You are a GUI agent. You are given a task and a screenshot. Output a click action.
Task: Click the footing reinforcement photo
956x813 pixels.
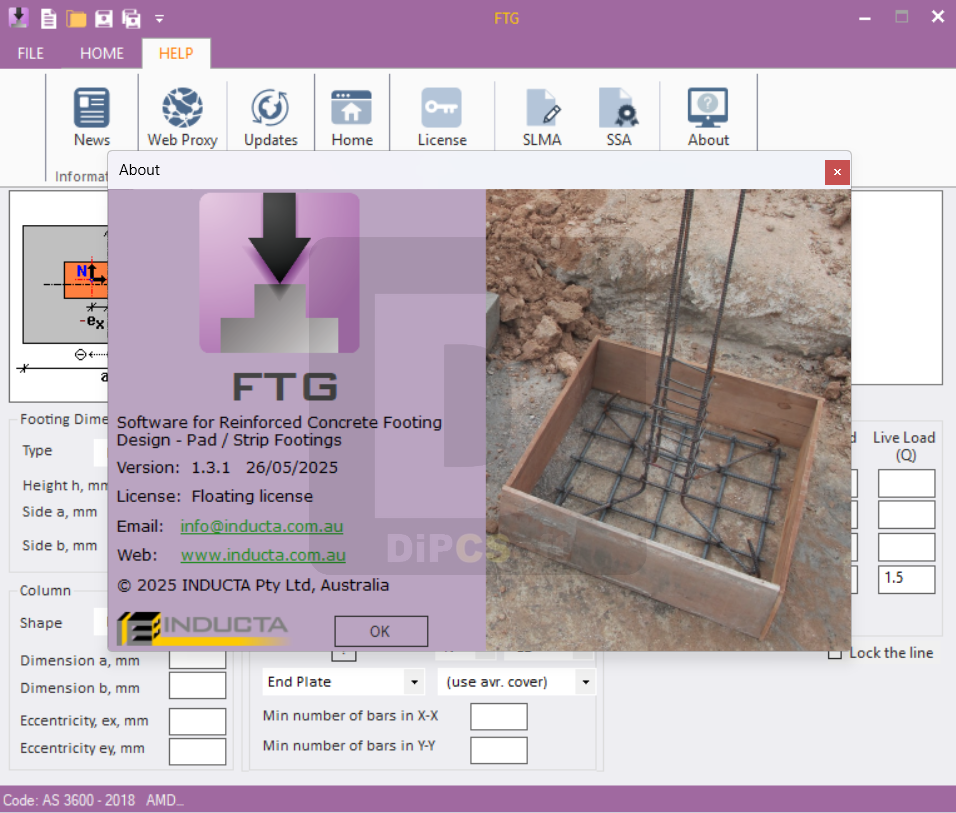[x=668, y=420]
